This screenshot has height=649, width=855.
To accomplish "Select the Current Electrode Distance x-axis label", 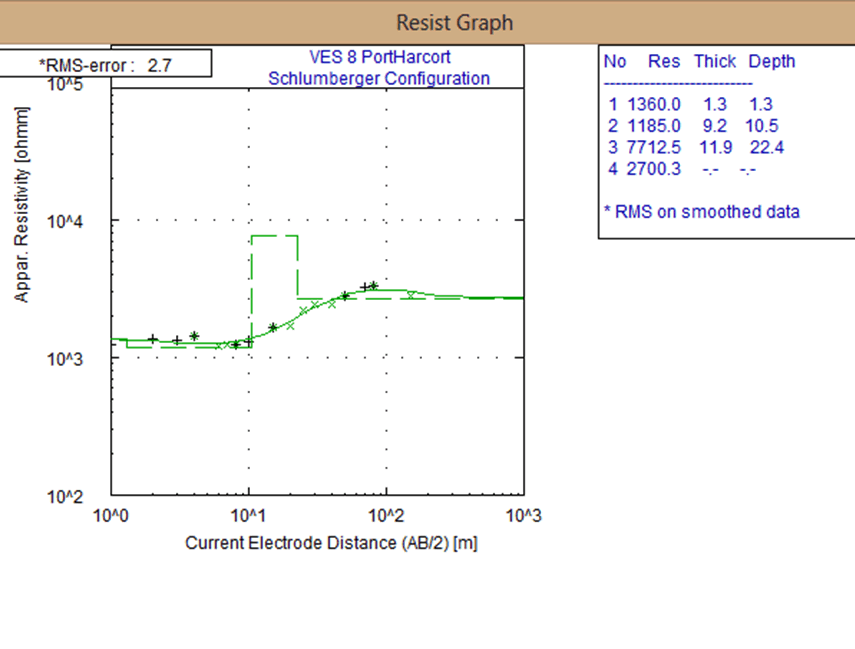I will click(x=317, y=542).
